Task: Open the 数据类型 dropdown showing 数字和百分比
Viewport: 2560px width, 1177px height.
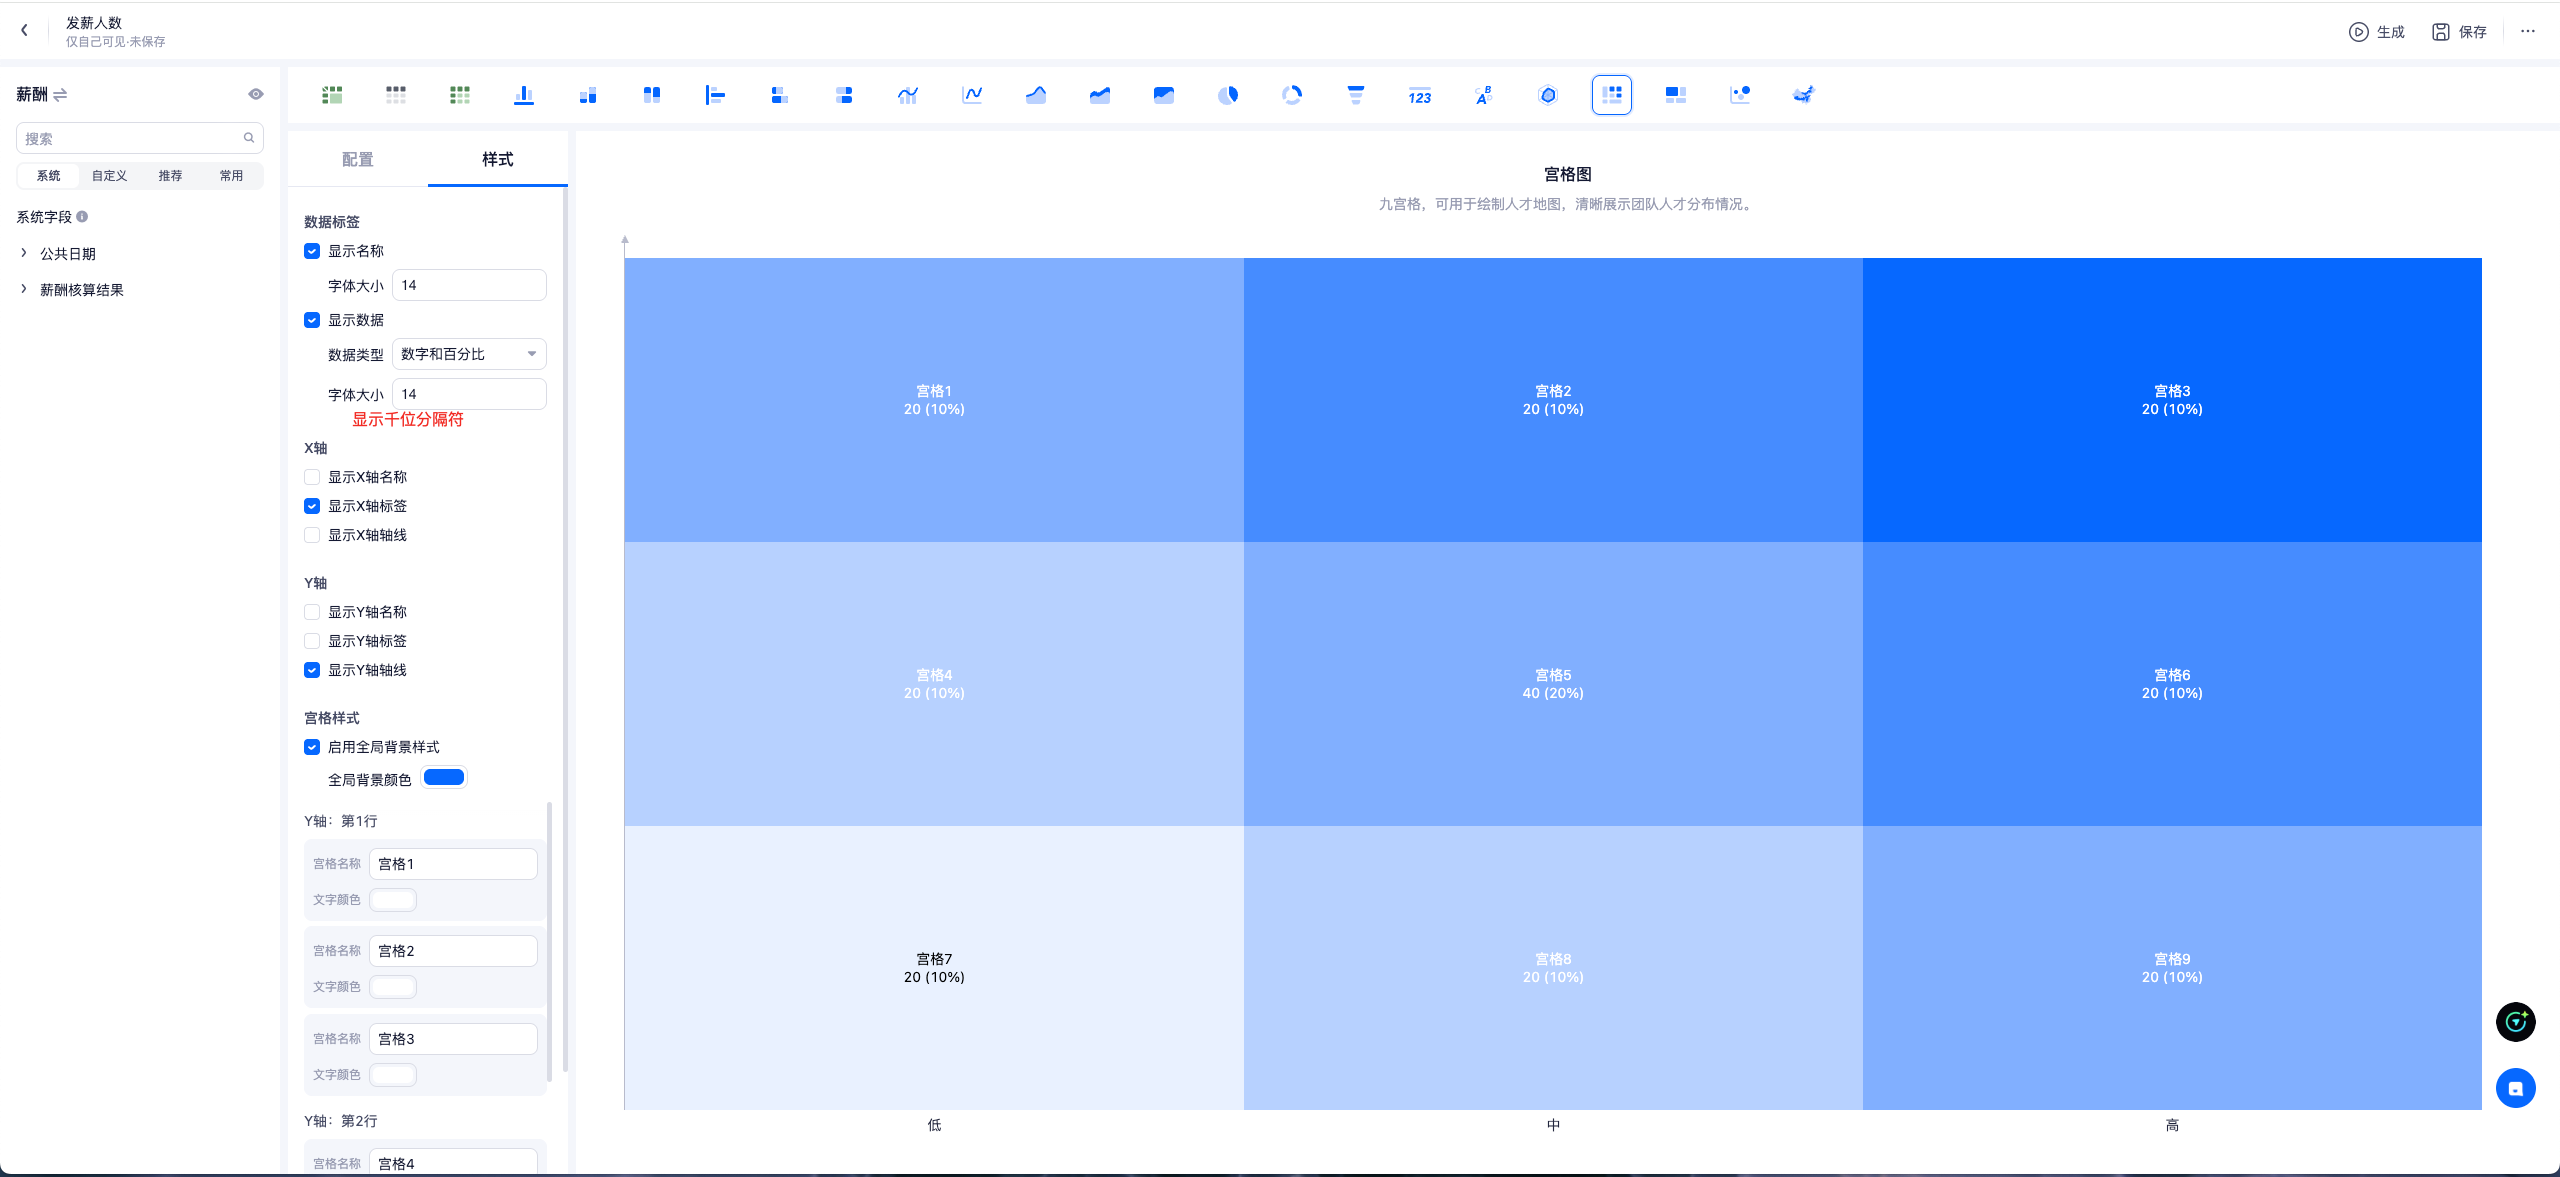Action: click(x=469, y=354)
